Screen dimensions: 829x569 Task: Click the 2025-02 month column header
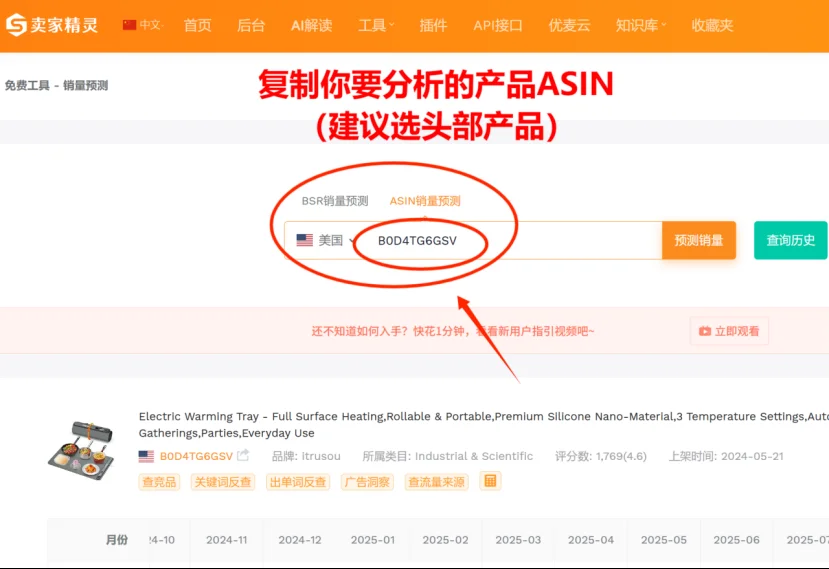[x=445, y=540]
